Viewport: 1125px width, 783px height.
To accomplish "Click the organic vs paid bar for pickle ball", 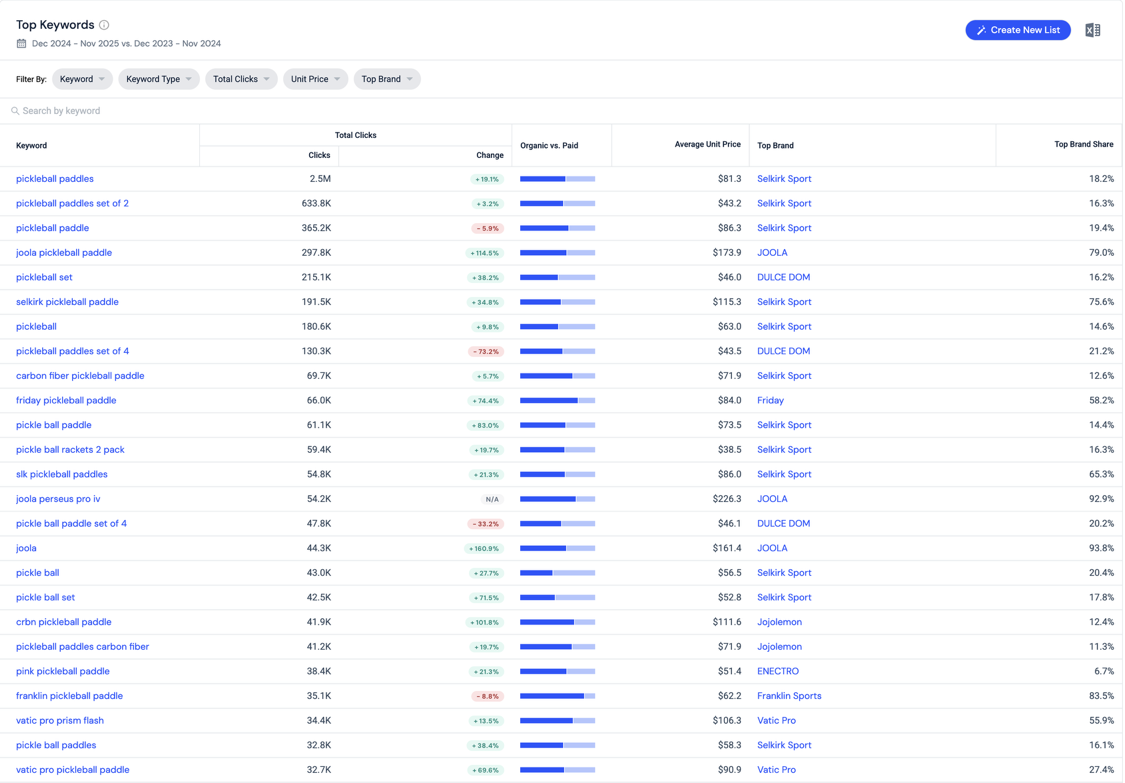I will click(557, 573).
